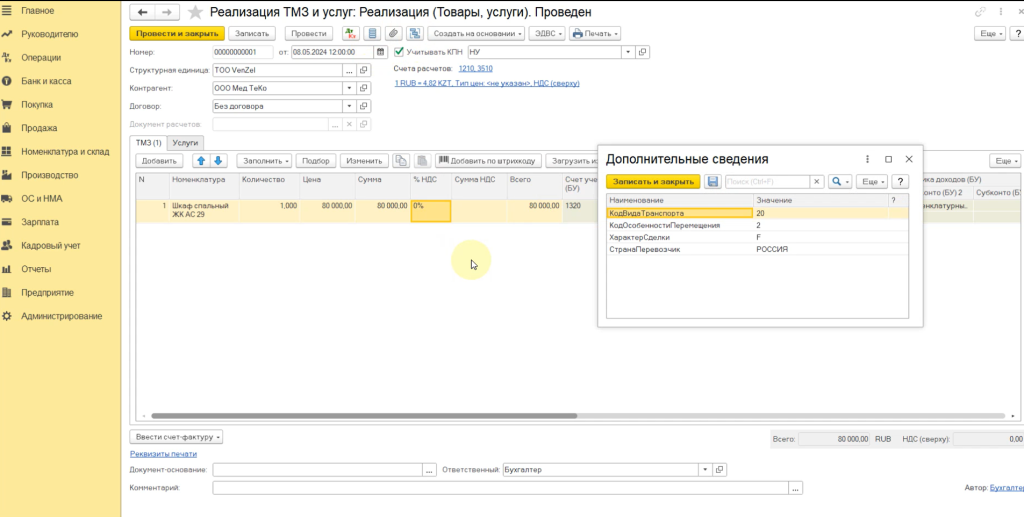
Task: Click the Провести и закрыть button
Action: (x=176, y=33)
